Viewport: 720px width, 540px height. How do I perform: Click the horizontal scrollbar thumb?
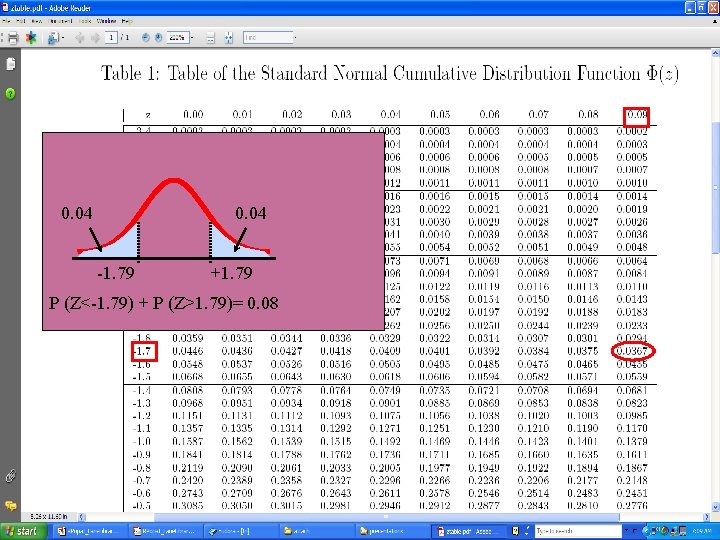[x=387, y=517]
